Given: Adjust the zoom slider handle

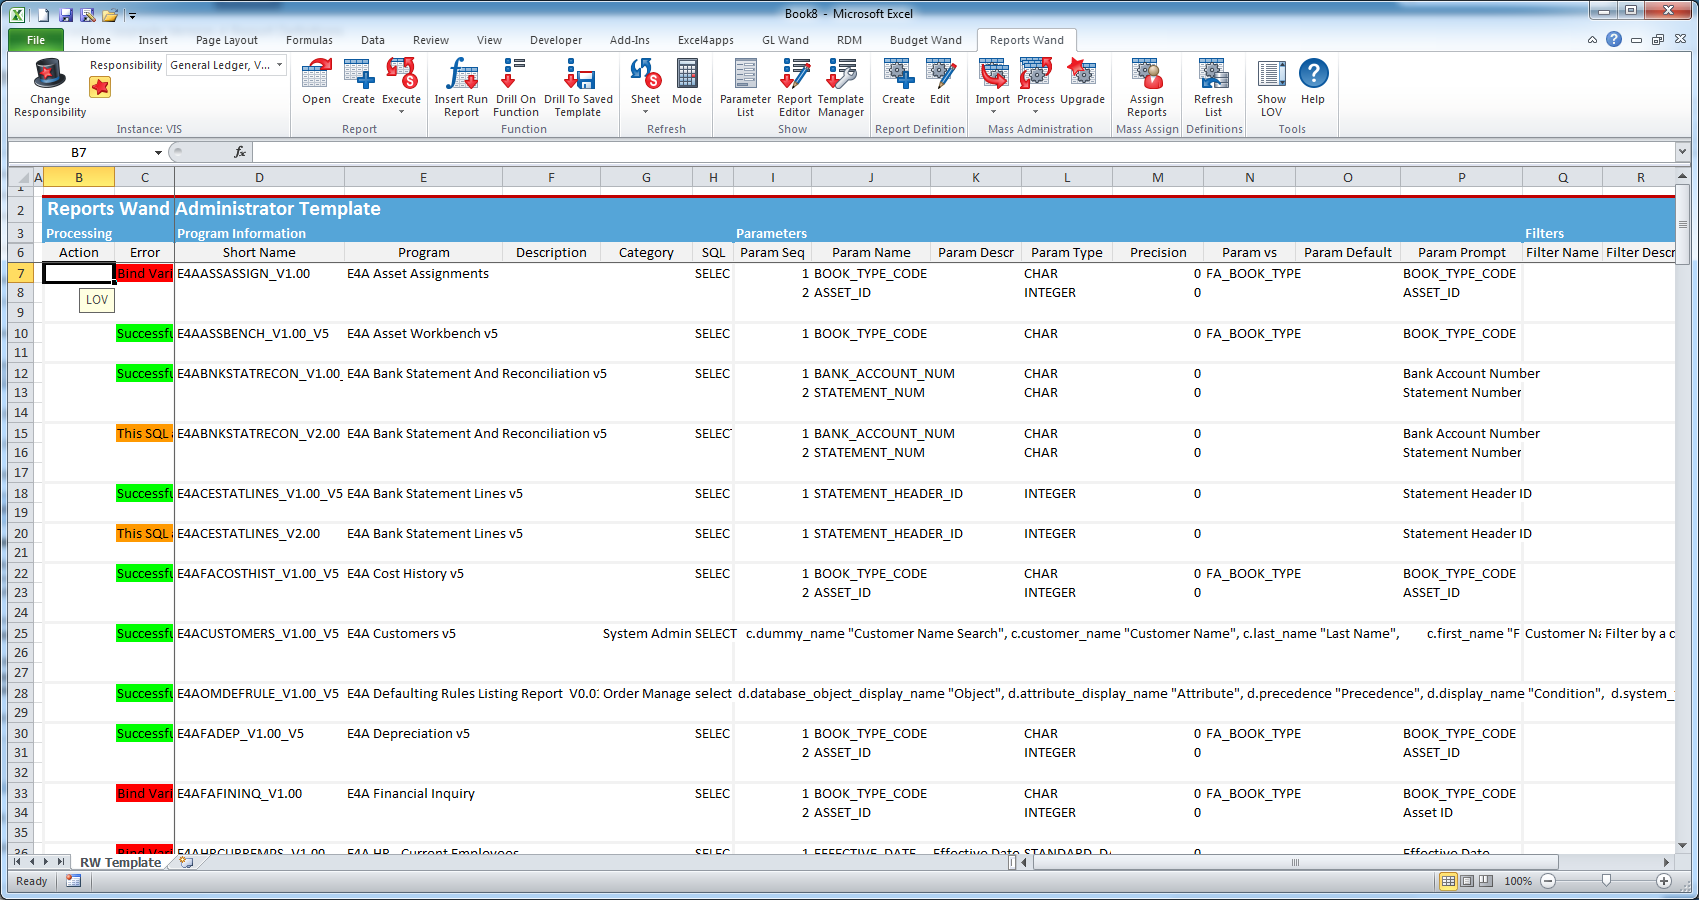Looking at the screenshot, I should (1606, 881).
